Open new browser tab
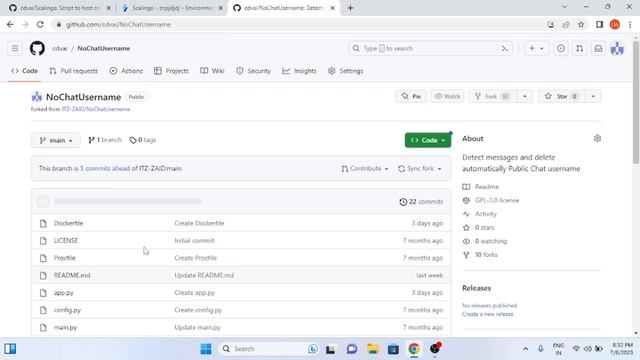The width and height of the screenshot is (640, 360). [350, 8]
